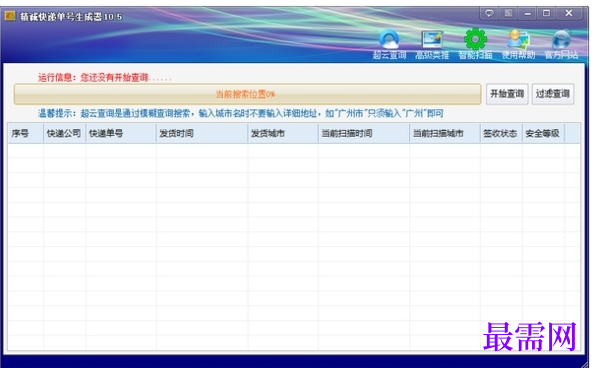595x368 pixels.
Task: Visit the 官方网站 official website
Action: pyautogui.click(x=561, y=44)
